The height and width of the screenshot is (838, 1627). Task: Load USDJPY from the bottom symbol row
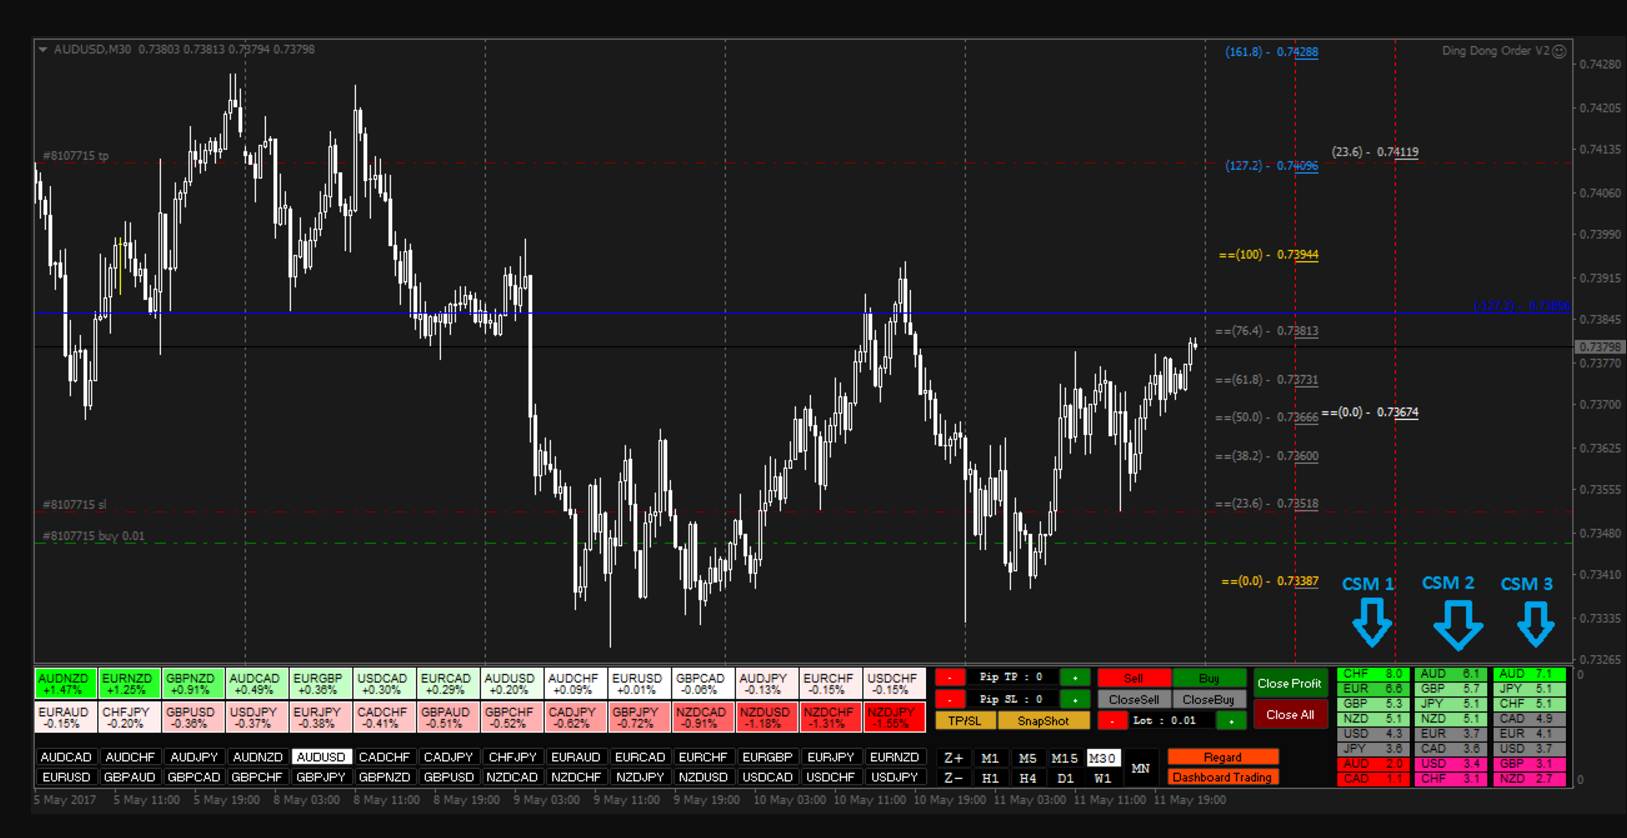point(894,777)
